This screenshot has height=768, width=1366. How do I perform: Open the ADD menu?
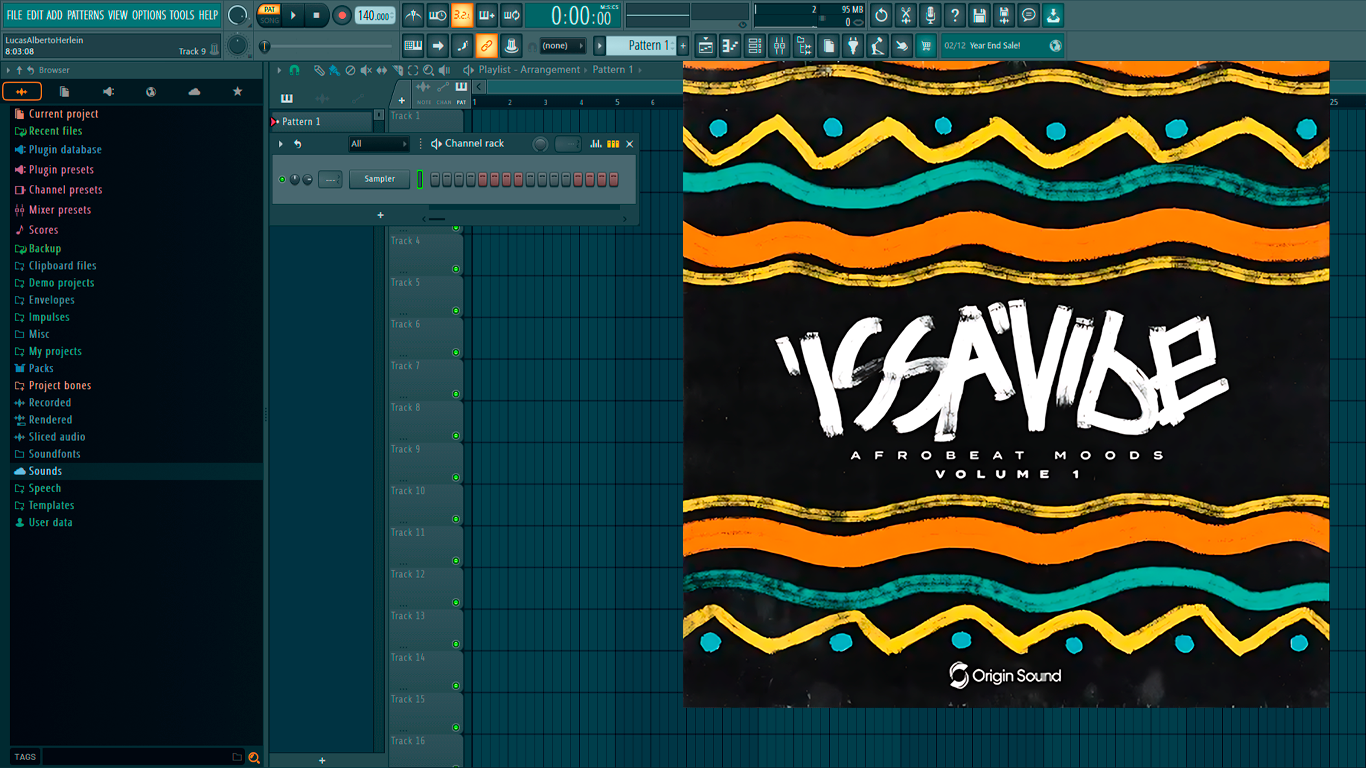54,15
